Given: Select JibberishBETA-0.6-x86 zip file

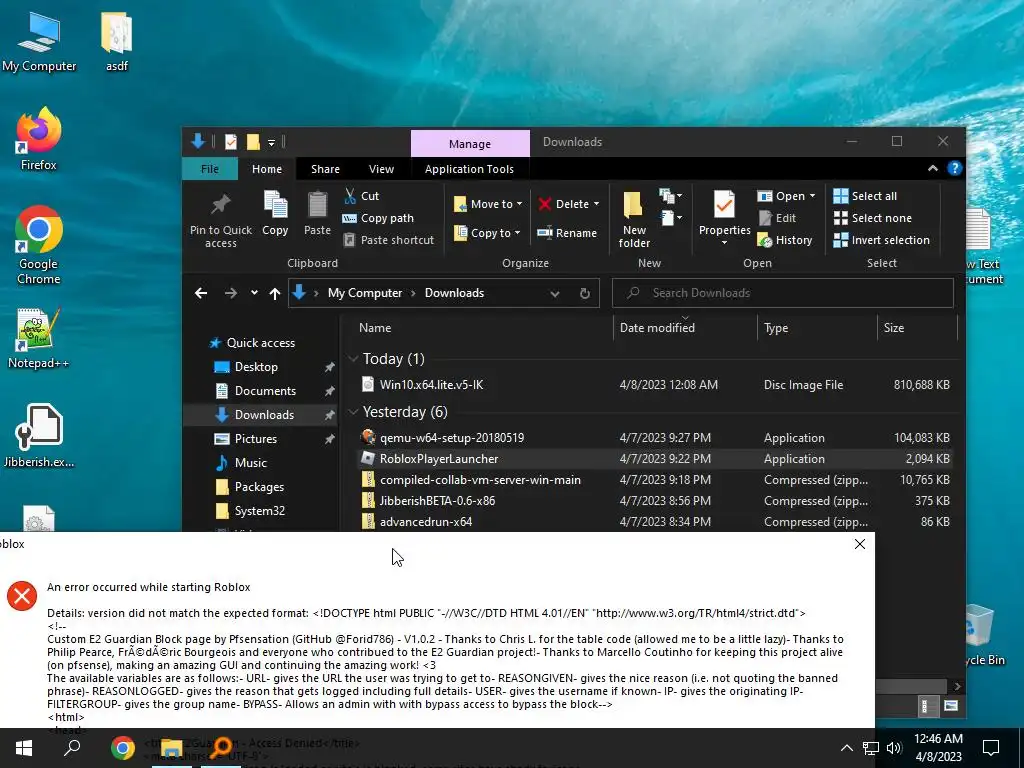Looking at the screenshot, I should (655, 501).
